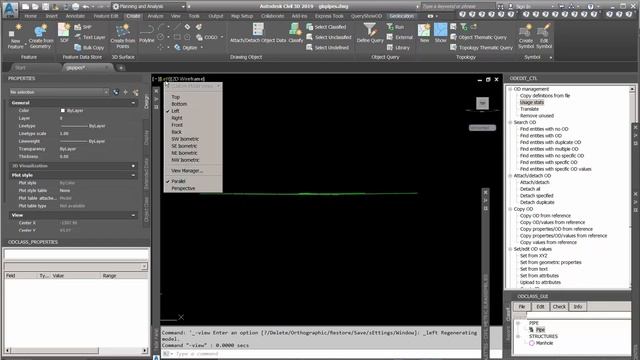640x360 pixels.
Task: Add a new drawing tab with plus
Action: click(121, 68)
